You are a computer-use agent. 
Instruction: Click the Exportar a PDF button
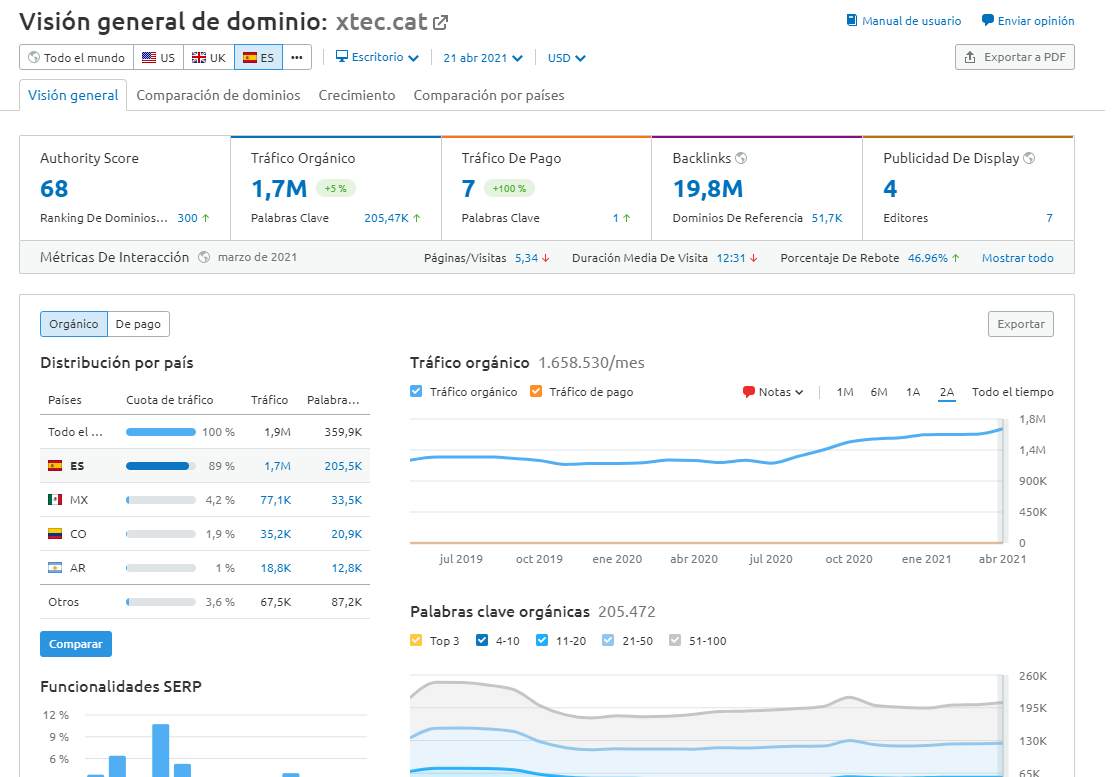(1014, 58)
